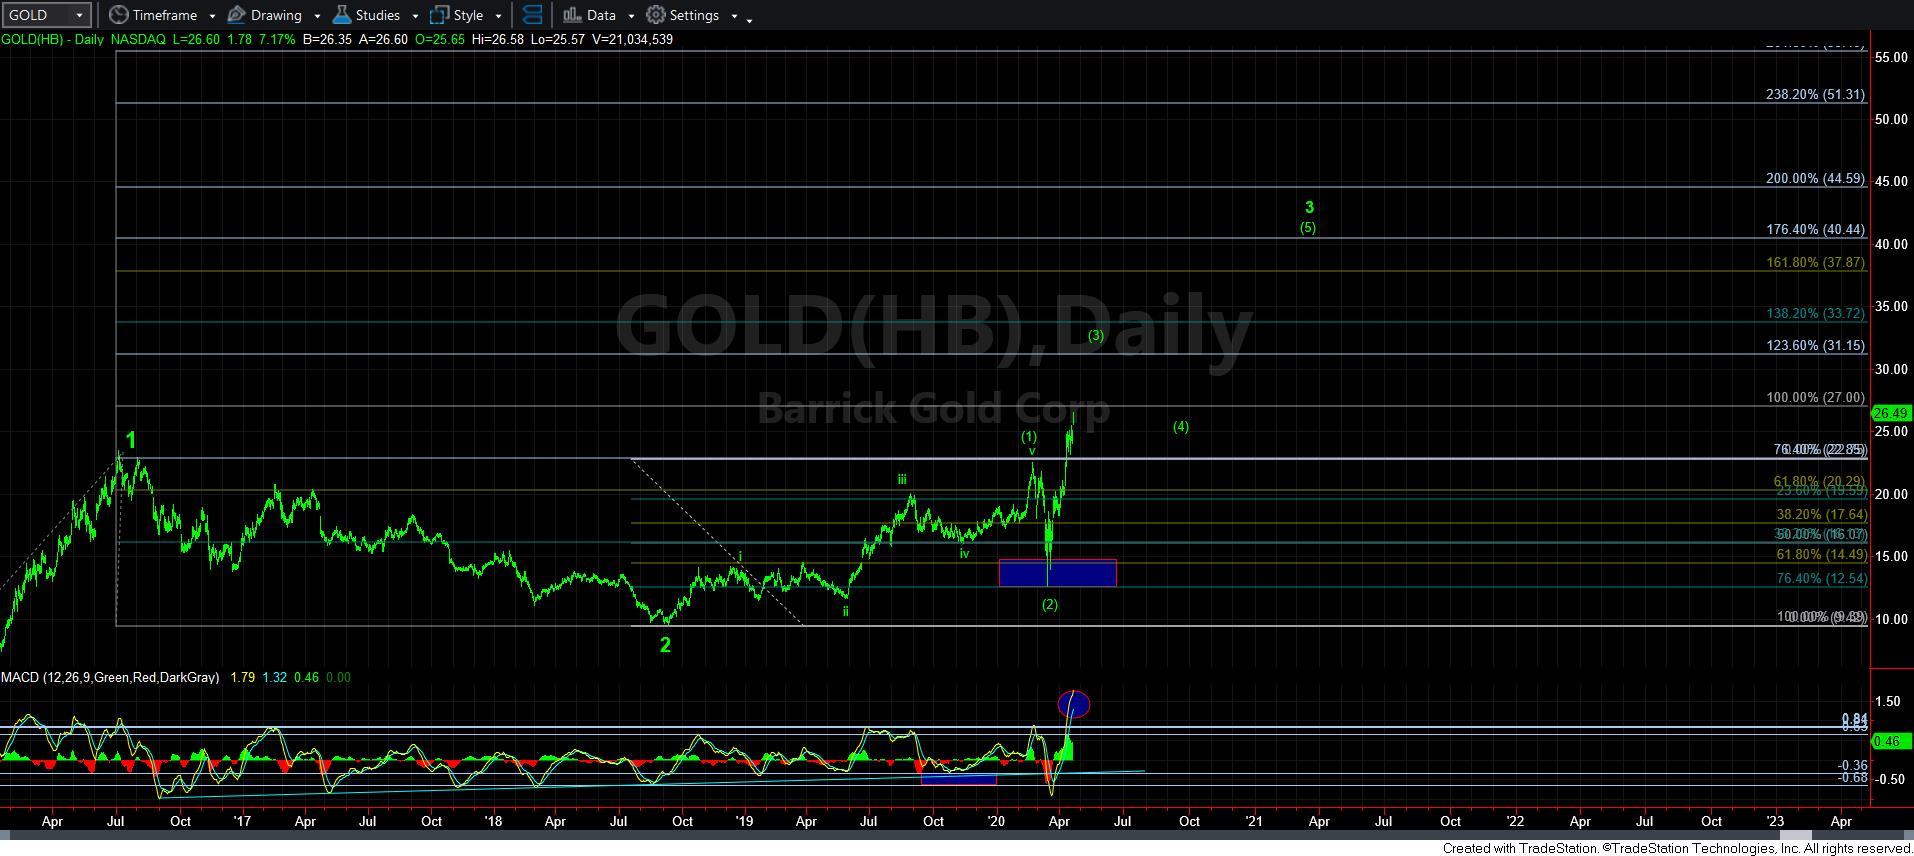
Task: Click the '61.80% (14.49)' Fibonacci label
Action: (1820, 555)
